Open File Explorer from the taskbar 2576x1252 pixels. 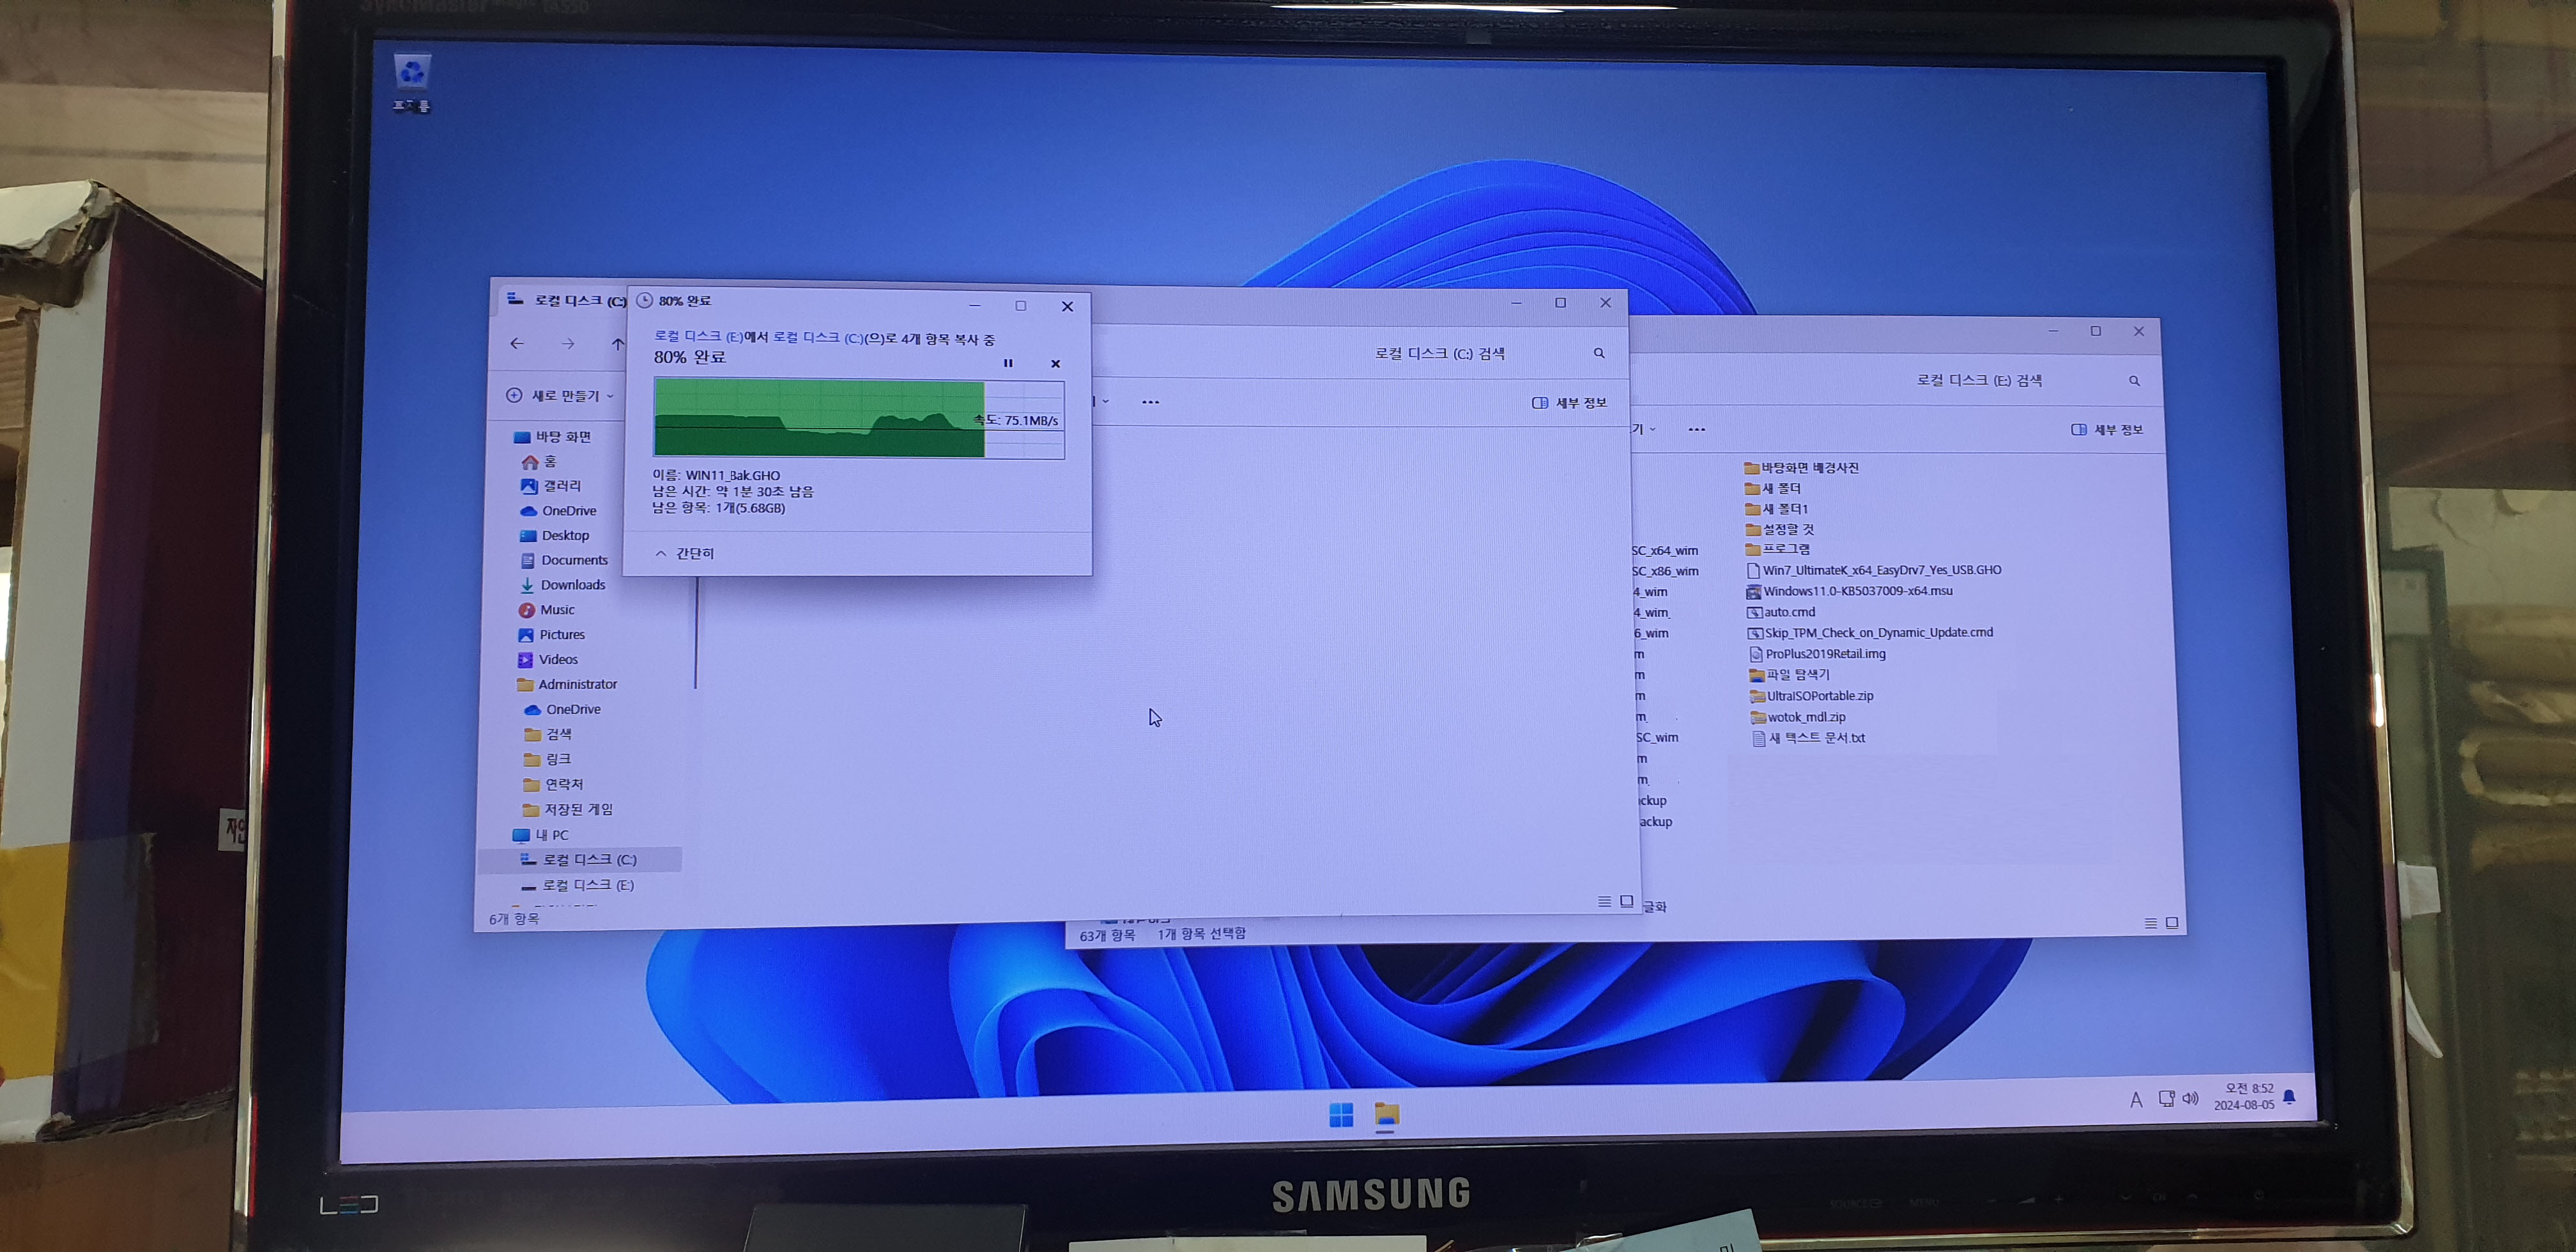click(x=1386, y=1114)
